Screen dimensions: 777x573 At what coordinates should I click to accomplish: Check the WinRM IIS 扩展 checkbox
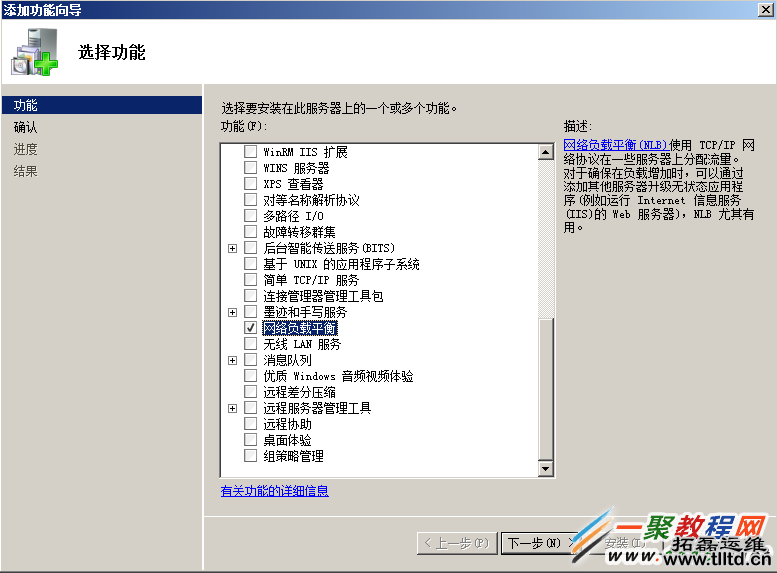point(251,151)
